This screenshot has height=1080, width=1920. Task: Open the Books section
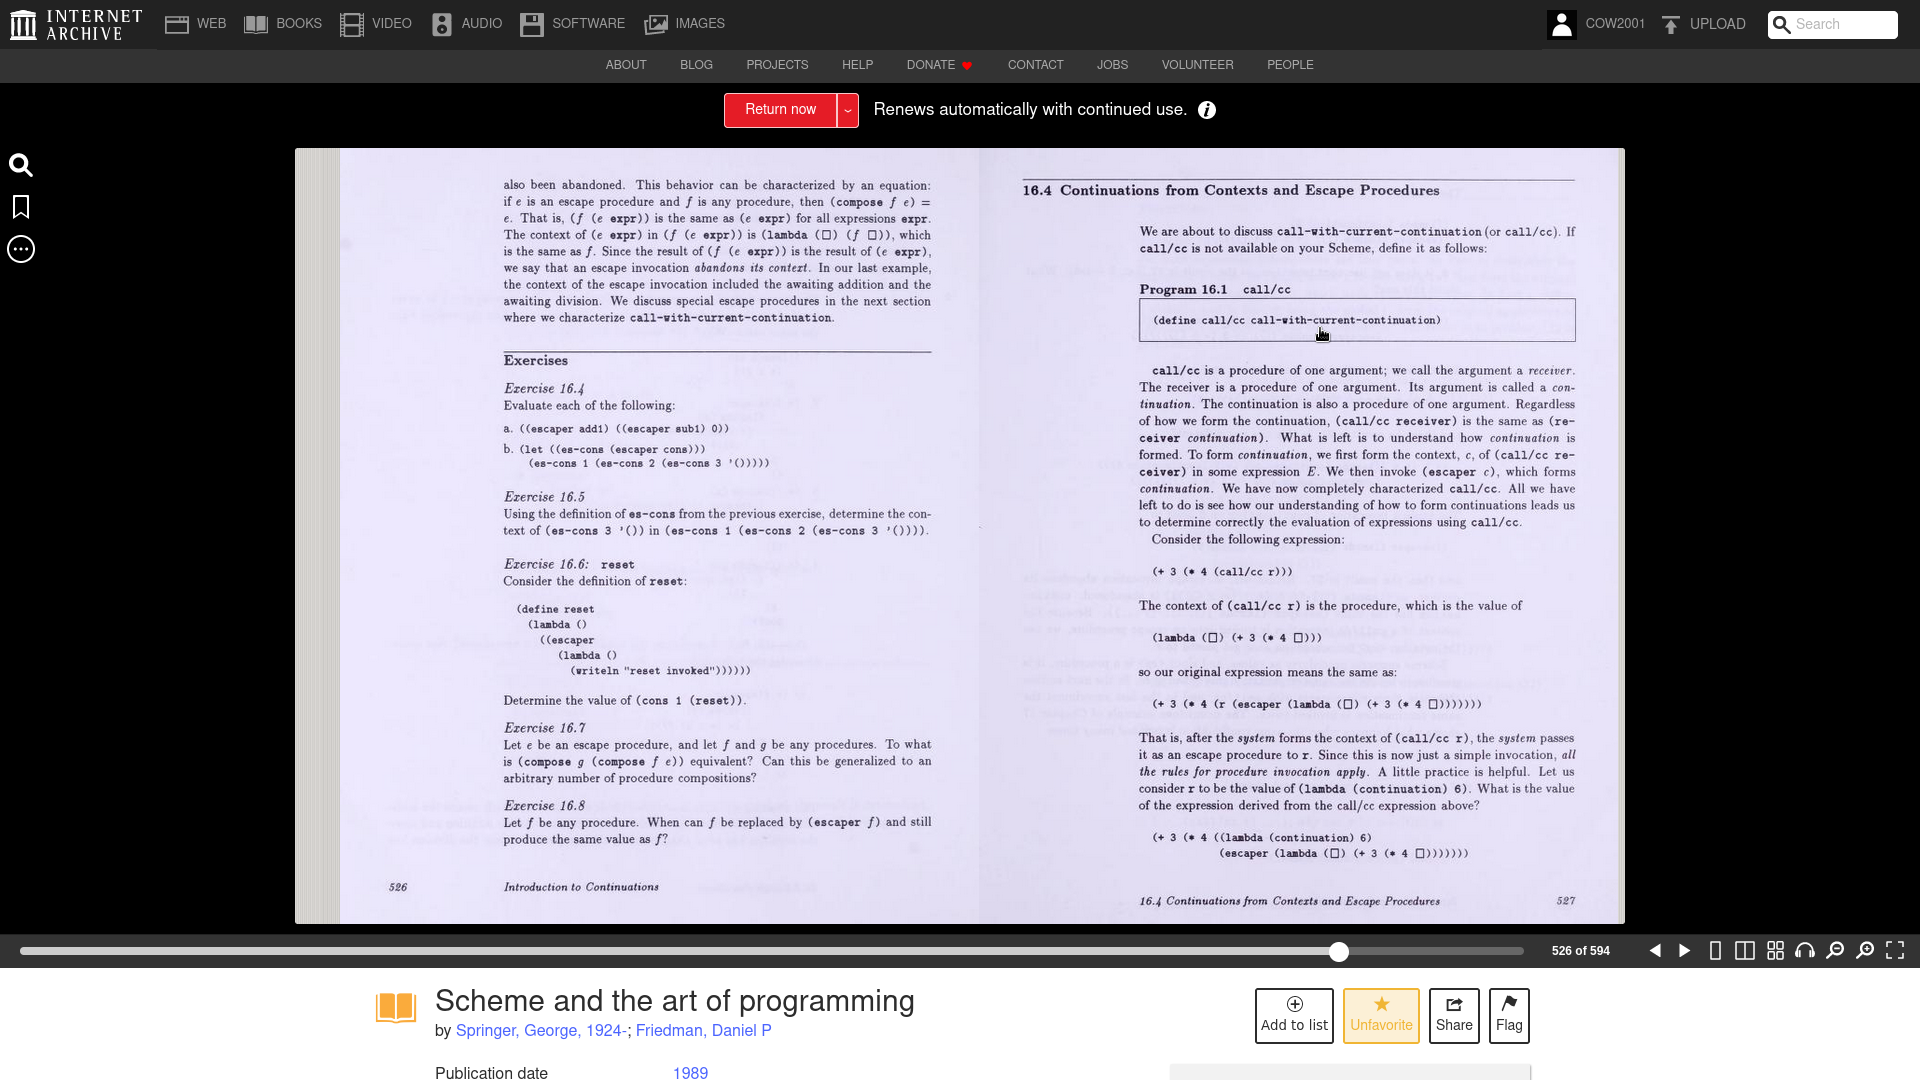pyautogui.click(x=283, y=24)
